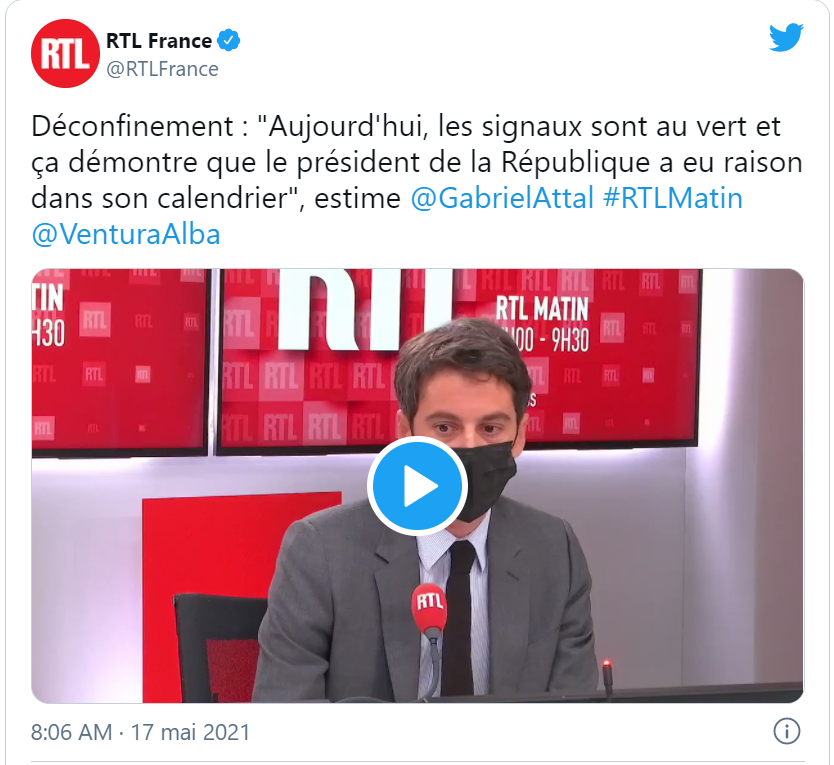Click the red RTL microphone in video

[x=430, y=610]
